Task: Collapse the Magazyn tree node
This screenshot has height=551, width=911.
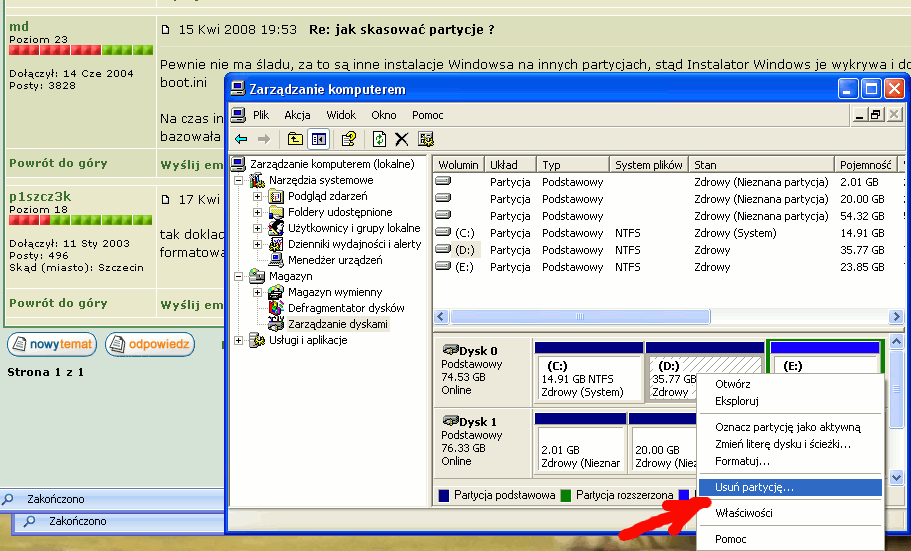Action: click(x=238, y=277)
